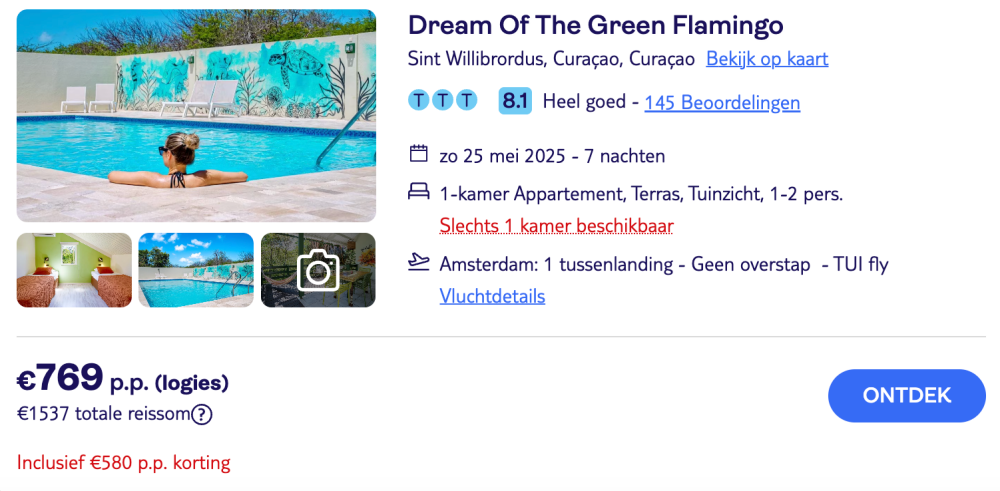This screenshot has height=491, width=1000.
Task: Click the Inclusief €580 p.p. korting text
Action: pyautogui.click(x=124, y=462)
